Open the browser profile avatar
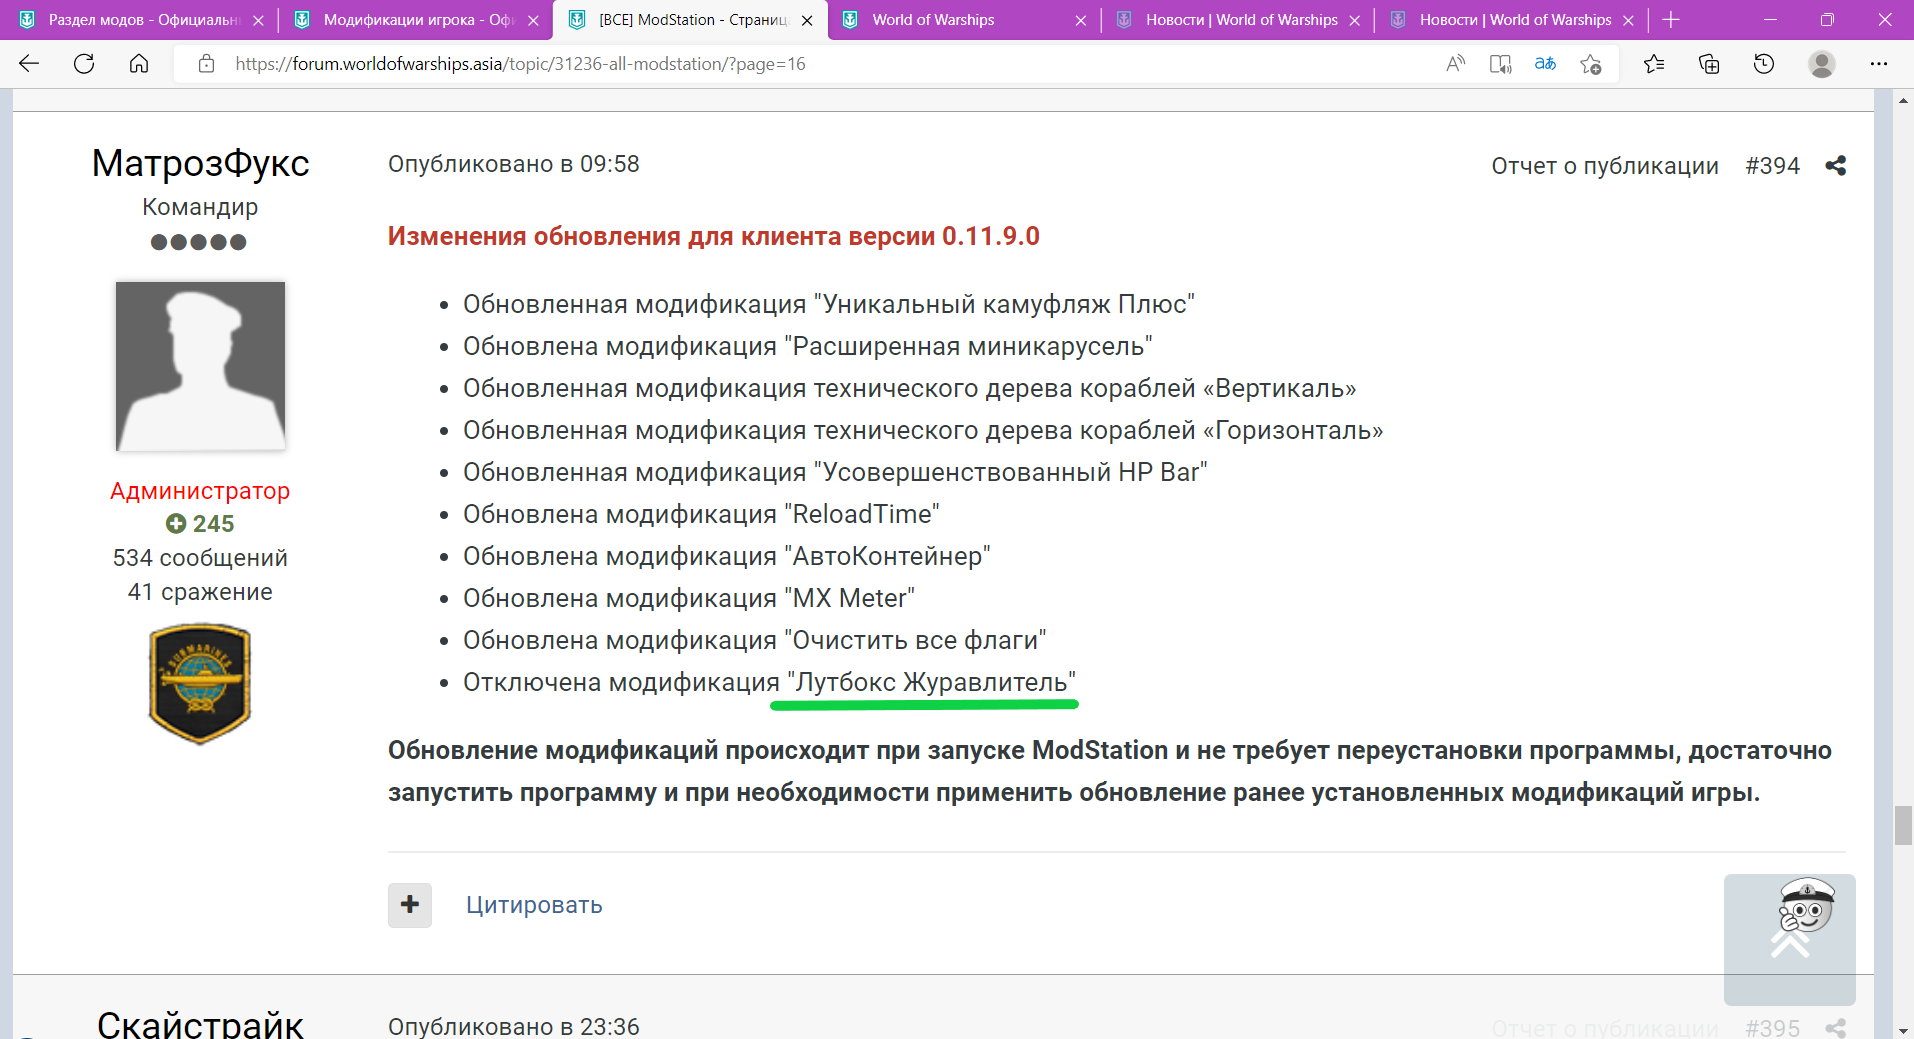Image resolution: width=1914 pixels, height=1039 pixels. 1822,64
